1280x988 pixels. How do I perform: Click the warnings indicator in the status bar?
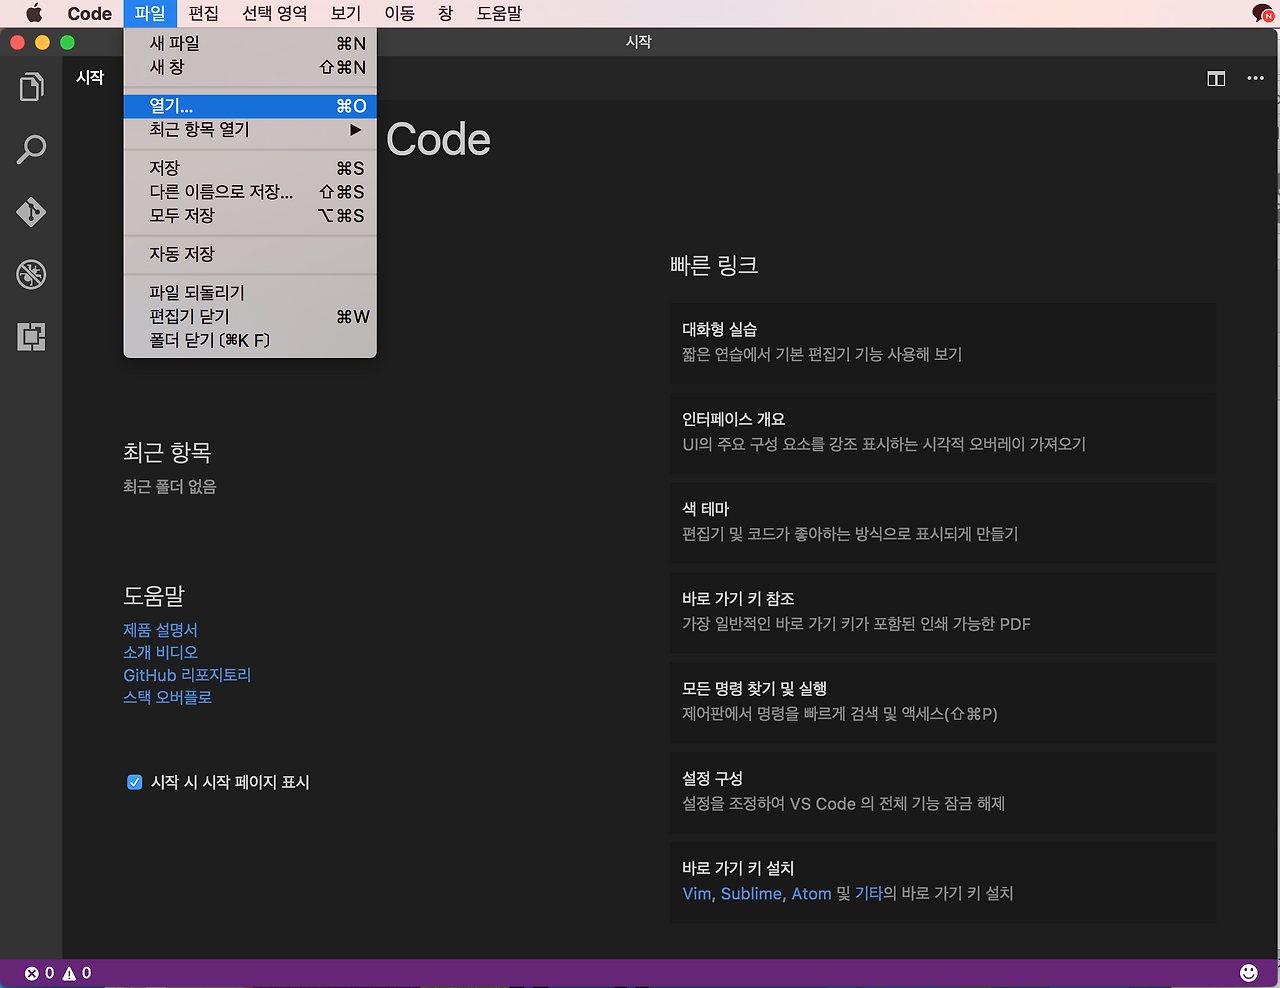point(78,972)
